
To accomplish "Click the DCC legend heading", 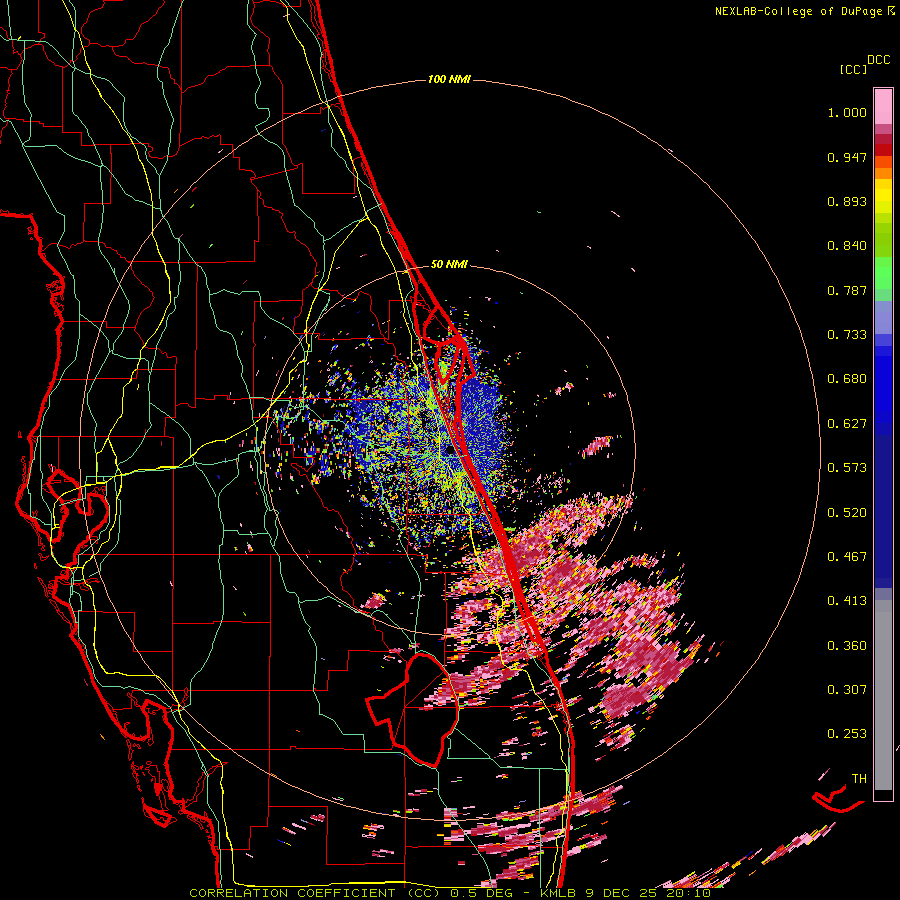I will point(878,60).
